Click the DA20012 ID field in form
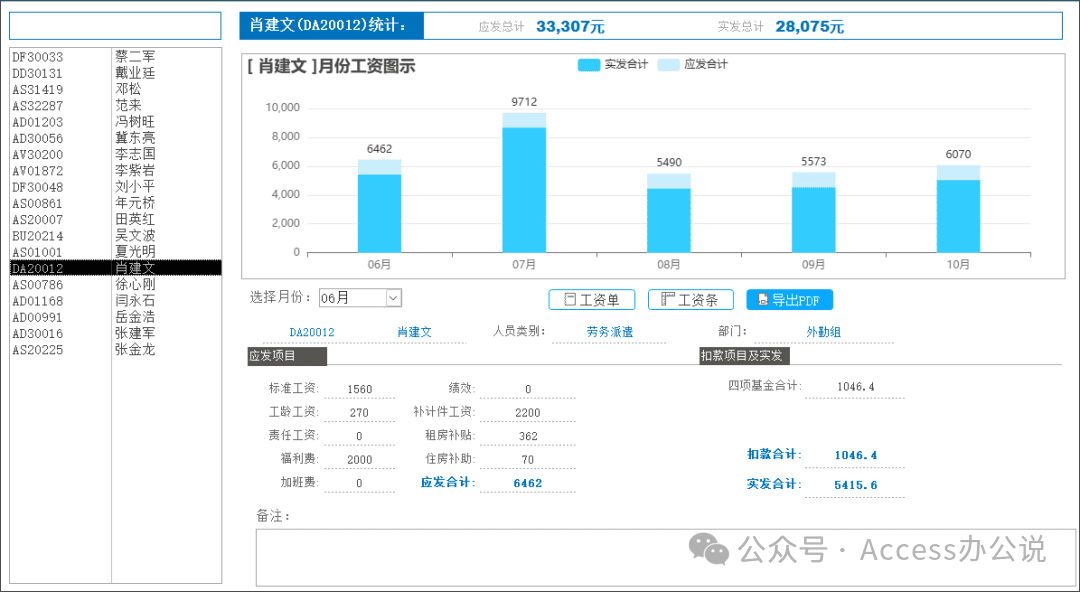The width and height of the screenshot is (1080, 592). pos(312,332)
